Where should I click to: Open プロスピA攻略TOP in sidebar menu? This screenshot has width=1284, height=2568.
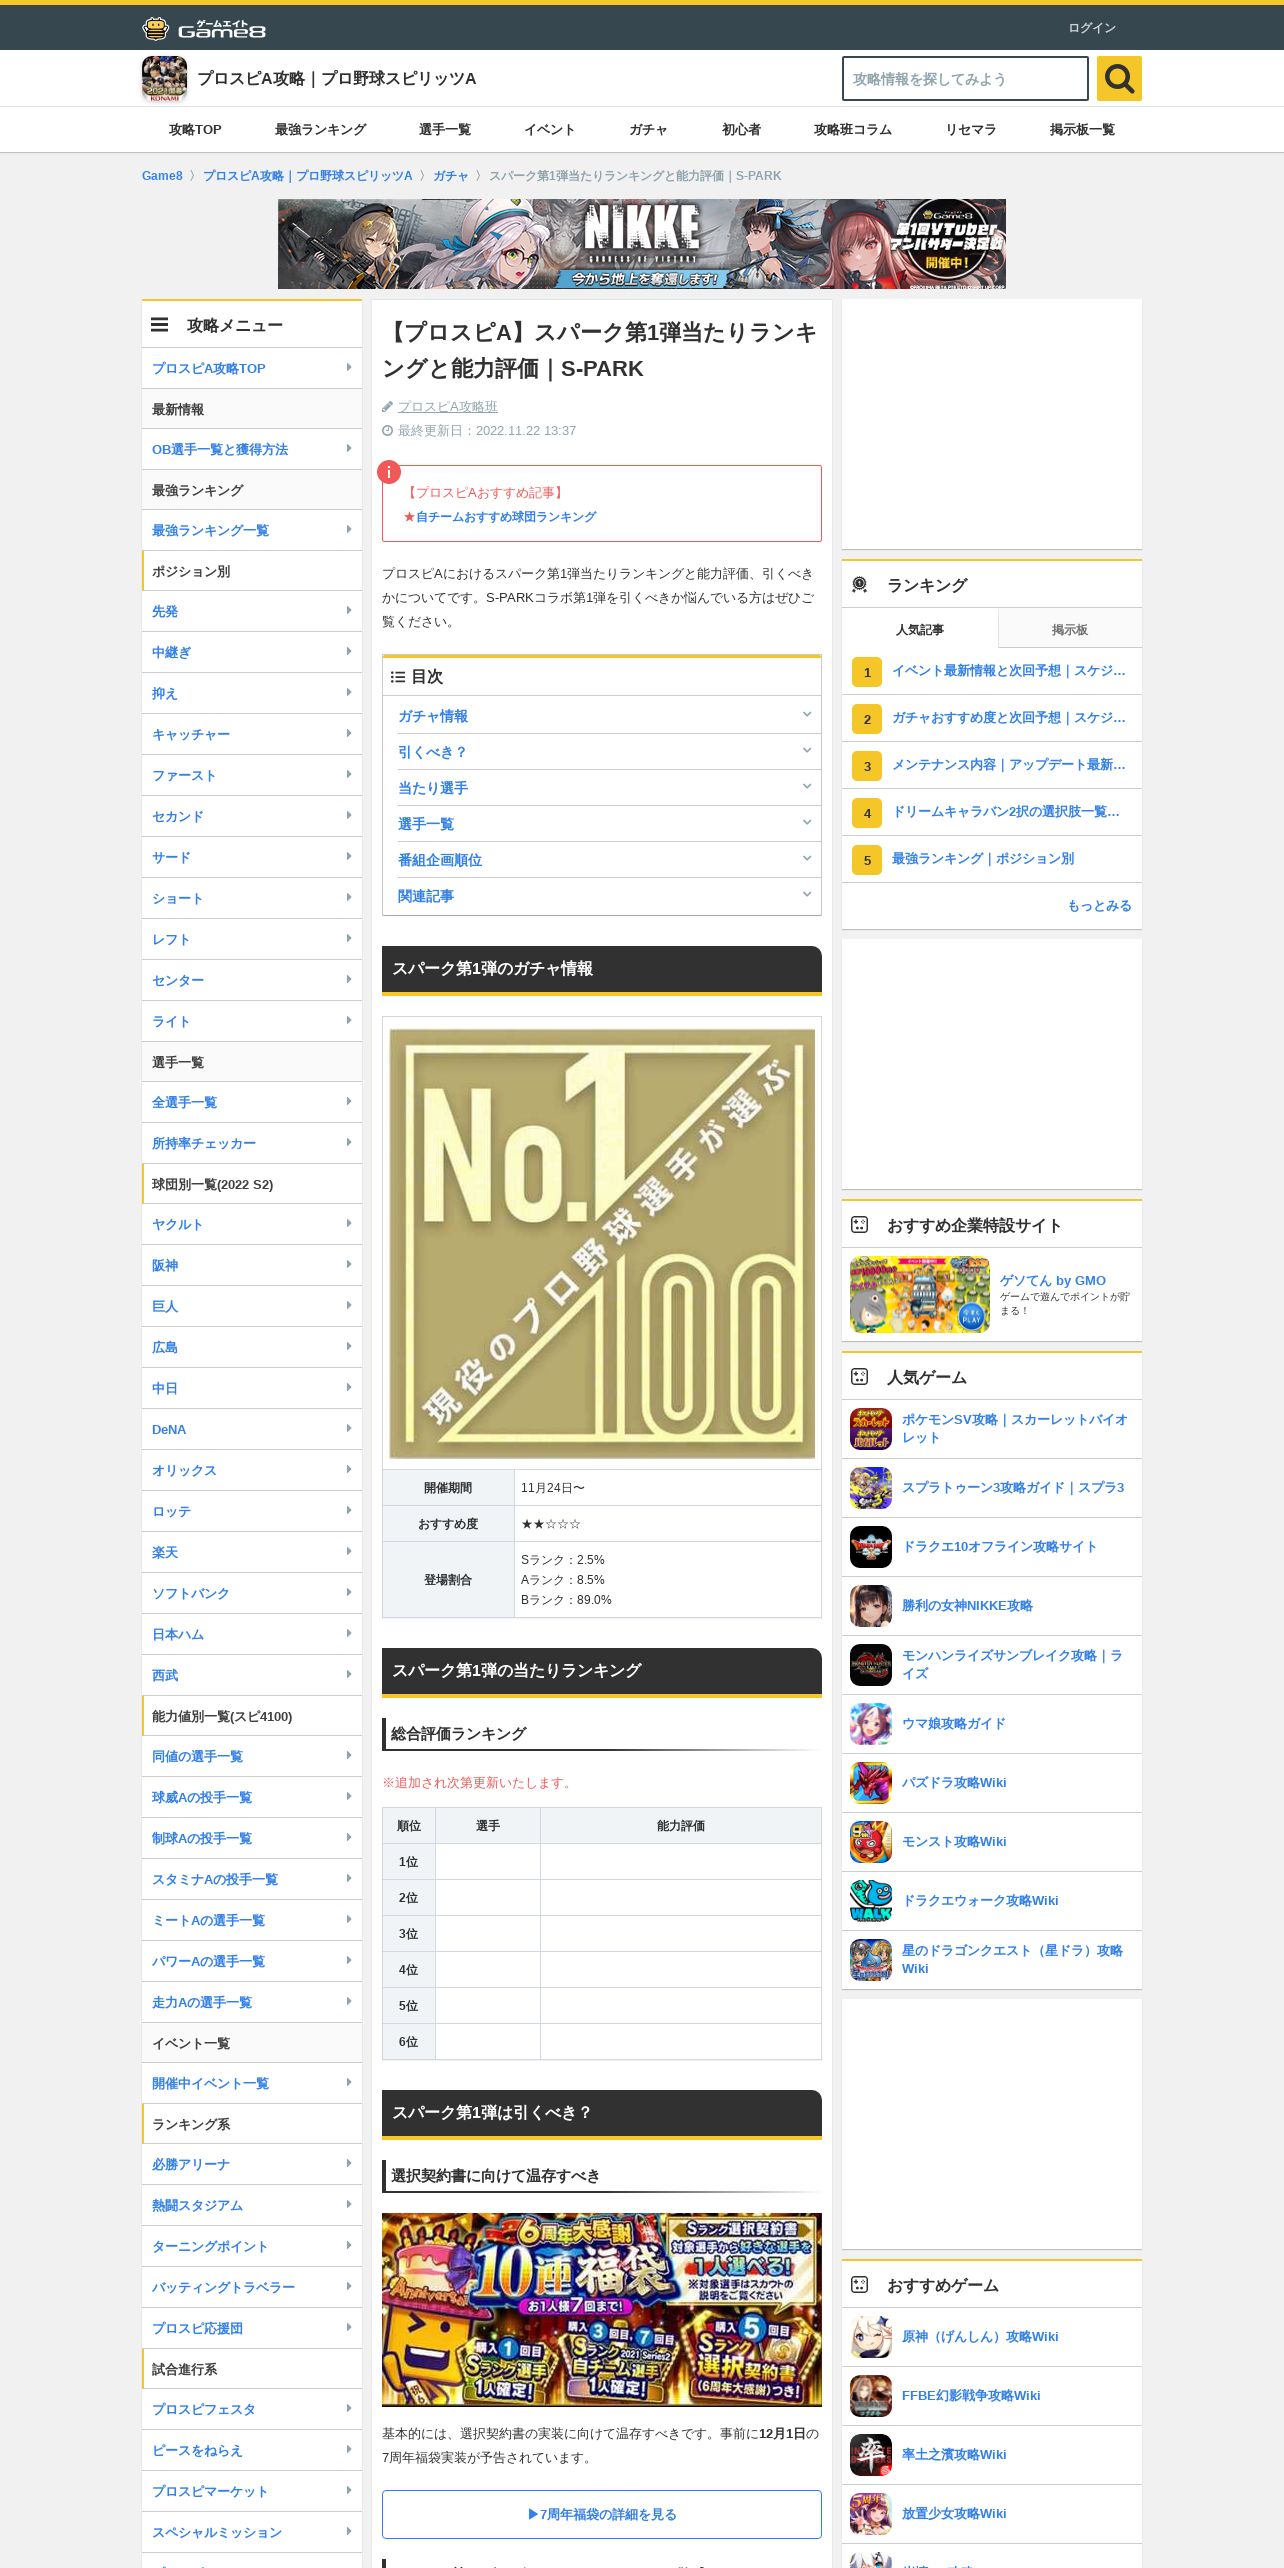252,368
